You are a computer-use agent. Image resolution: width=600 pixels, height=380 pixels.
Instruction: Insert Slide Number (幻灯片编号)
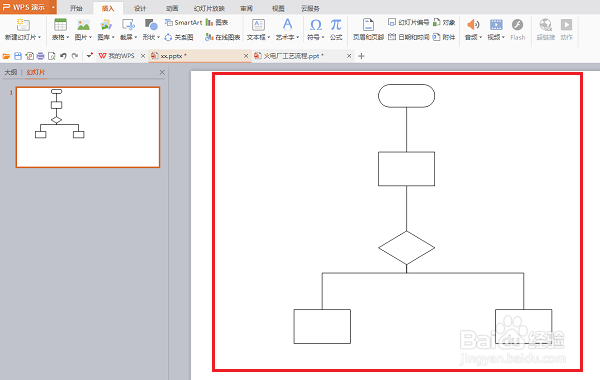(408, 23)
